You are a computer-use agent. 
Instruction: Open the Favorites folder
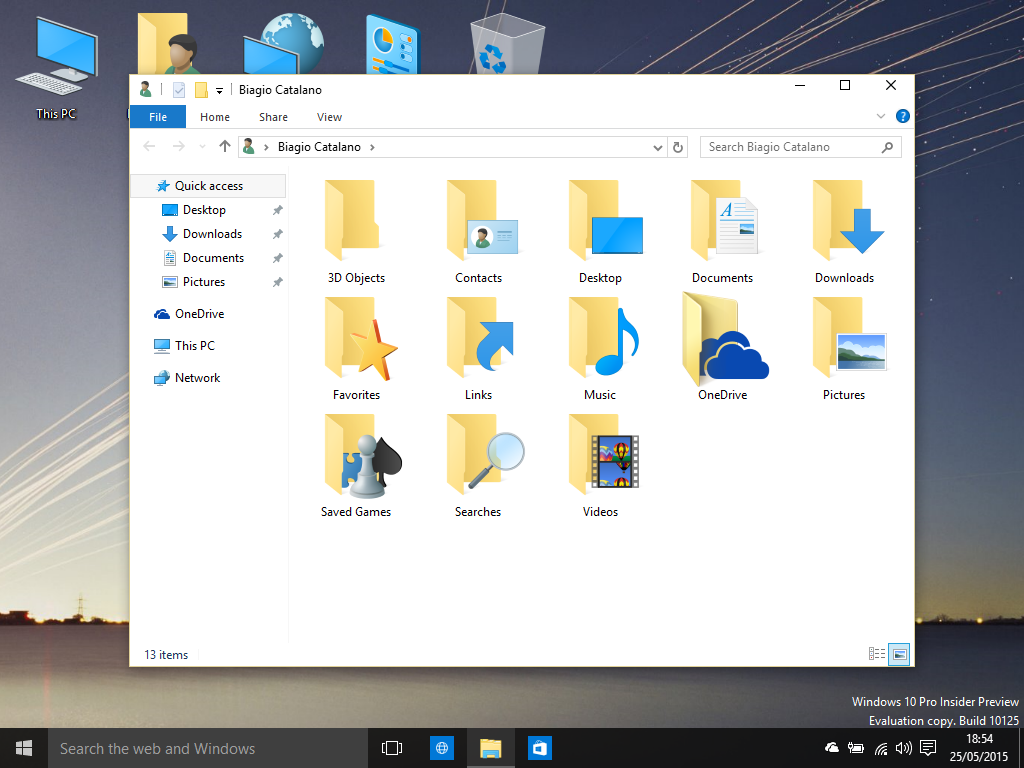(356, 349)
